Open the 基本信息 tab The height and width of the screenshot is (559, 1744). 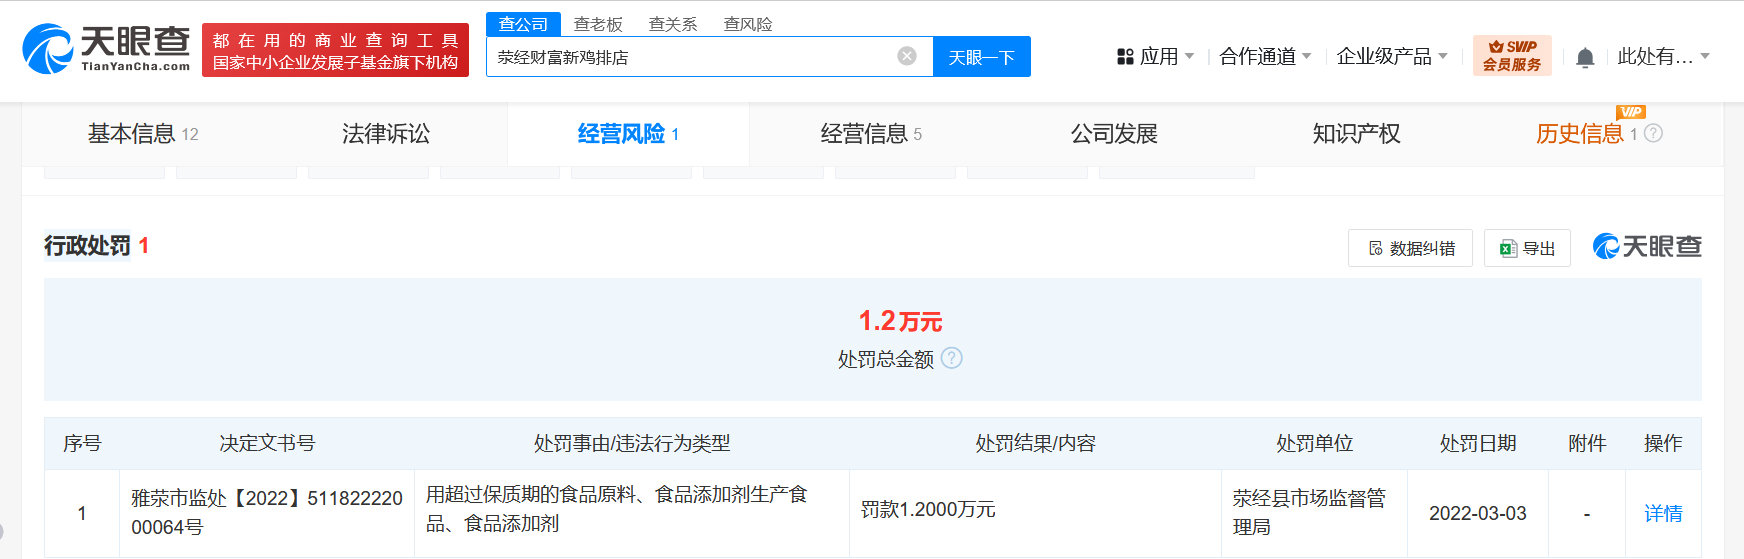[143, 134]
